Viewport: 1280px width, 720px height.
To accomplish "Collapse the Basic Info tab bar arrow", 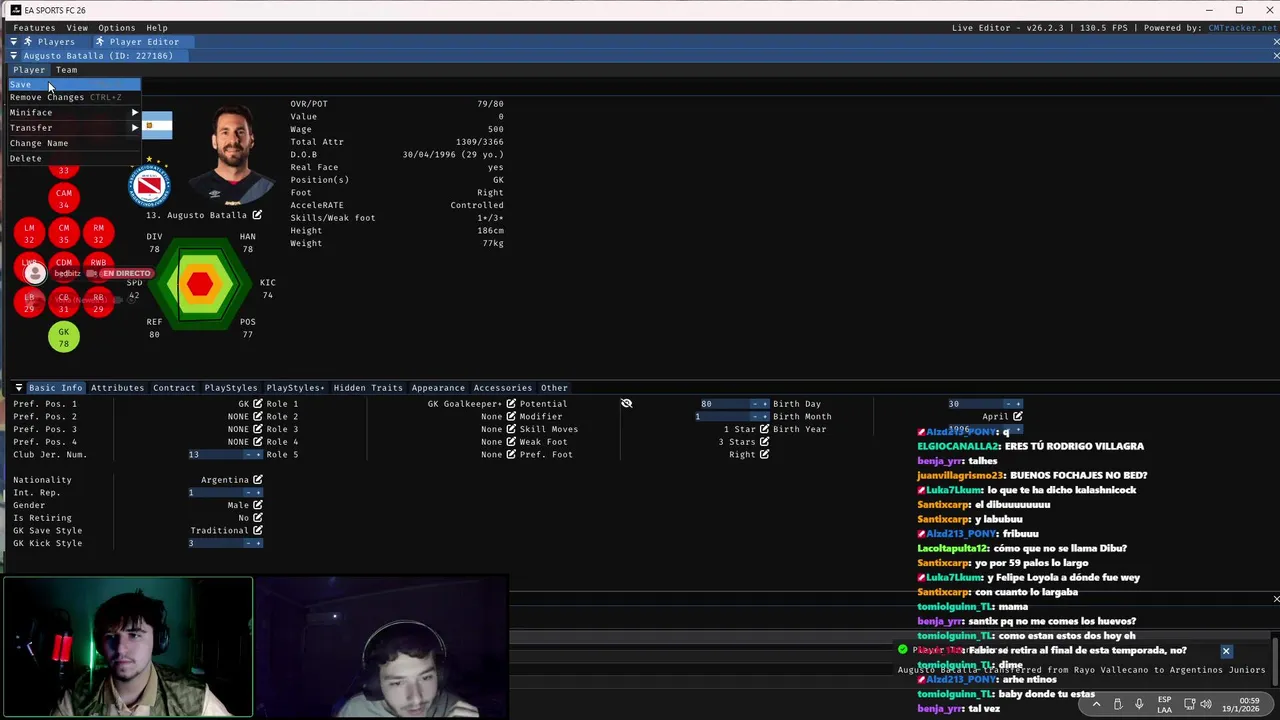I will point(18,388).
